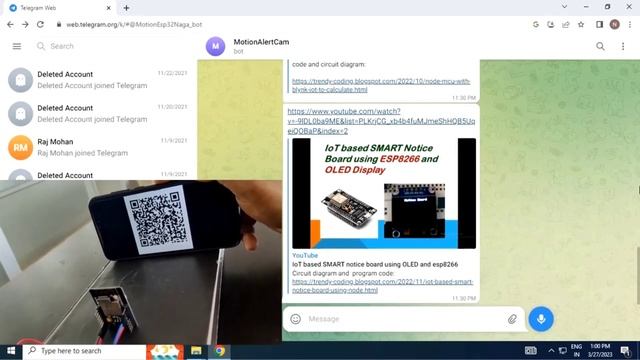Open the trendy-coding node-mcu-with-blynk link
This screenshot has width=640, height=360.
click(381, 85)
